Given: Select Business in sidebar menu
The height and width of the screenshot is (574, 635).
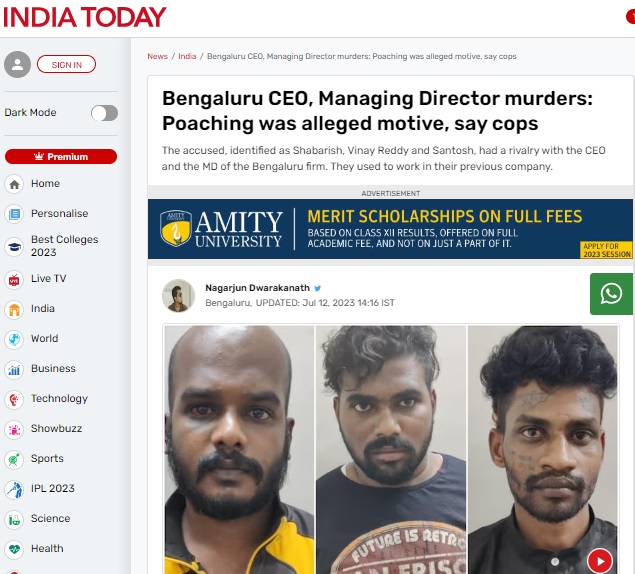Looking at the screenshot, I should pyautogui.click(x=53, y=369).
